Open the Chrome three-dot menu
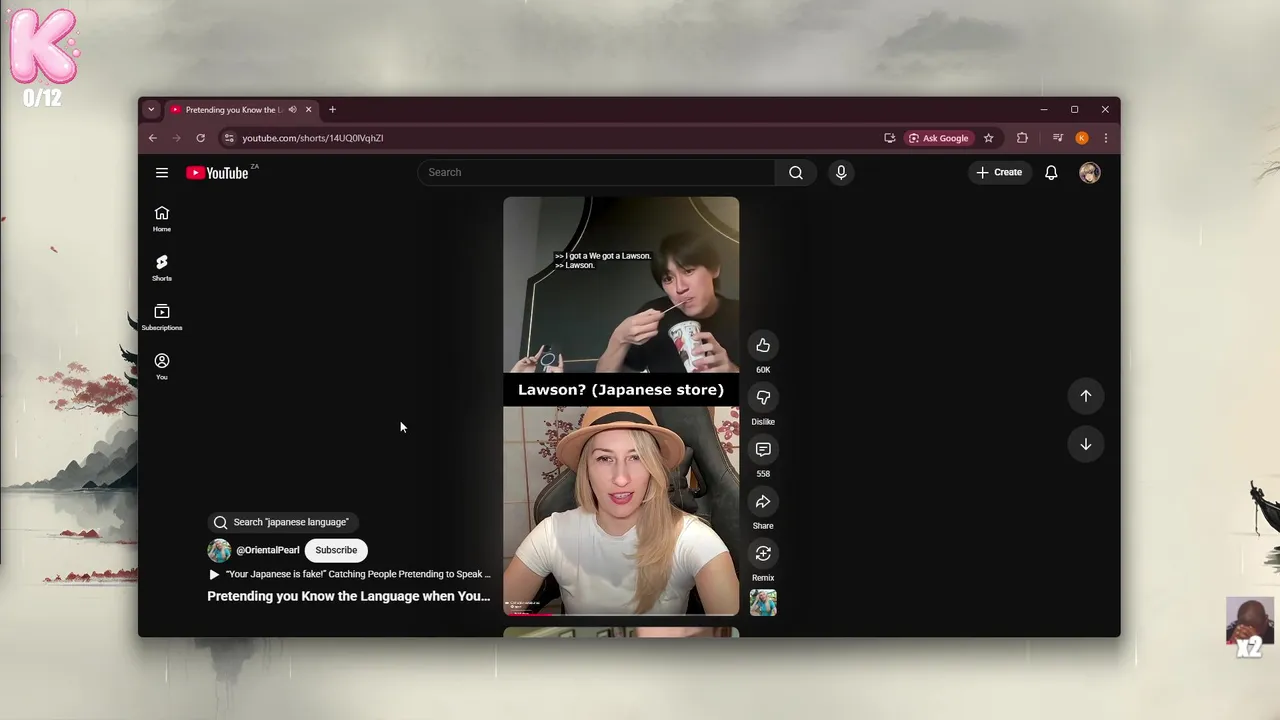This screenshot has height=720, width=1280. (x=1105, y=138)
